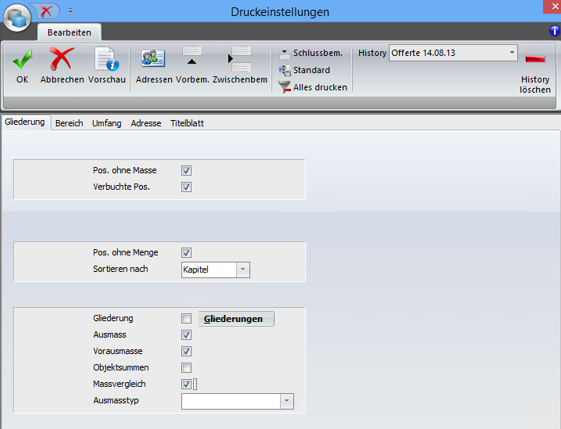The image size is (561, 429).
Task: Uncheck the Pos. ohne Masse checkbox
Action: [x=186, y=171]
